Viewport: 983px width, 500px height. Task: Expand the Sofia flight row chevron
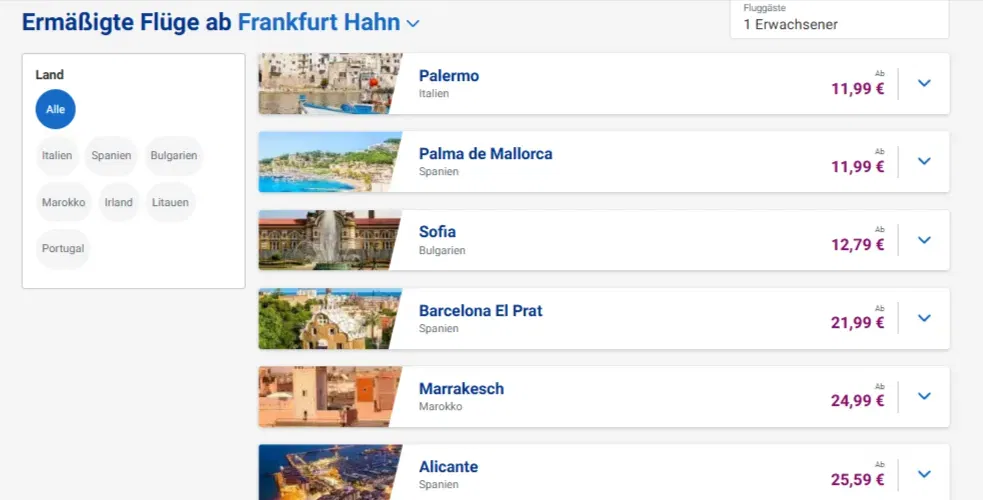pyautogui.click(x=924, y=240)
